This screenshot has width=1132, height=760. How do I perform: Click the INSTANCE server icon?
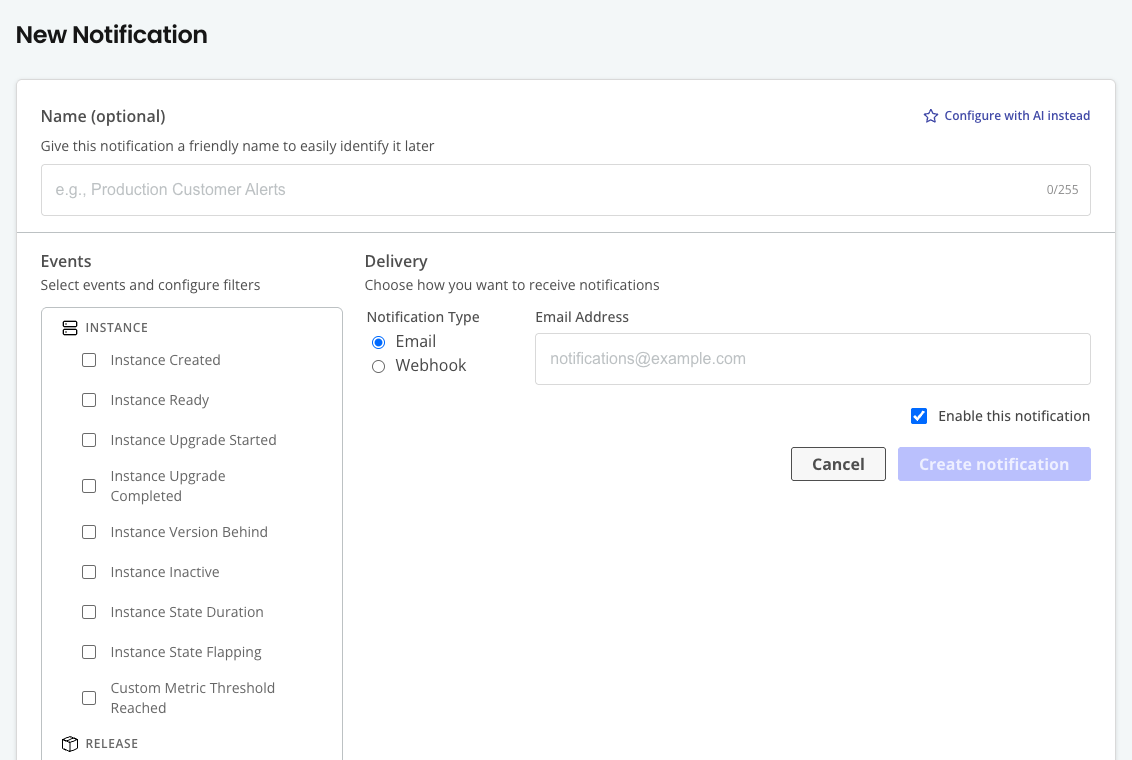point(69,327)
